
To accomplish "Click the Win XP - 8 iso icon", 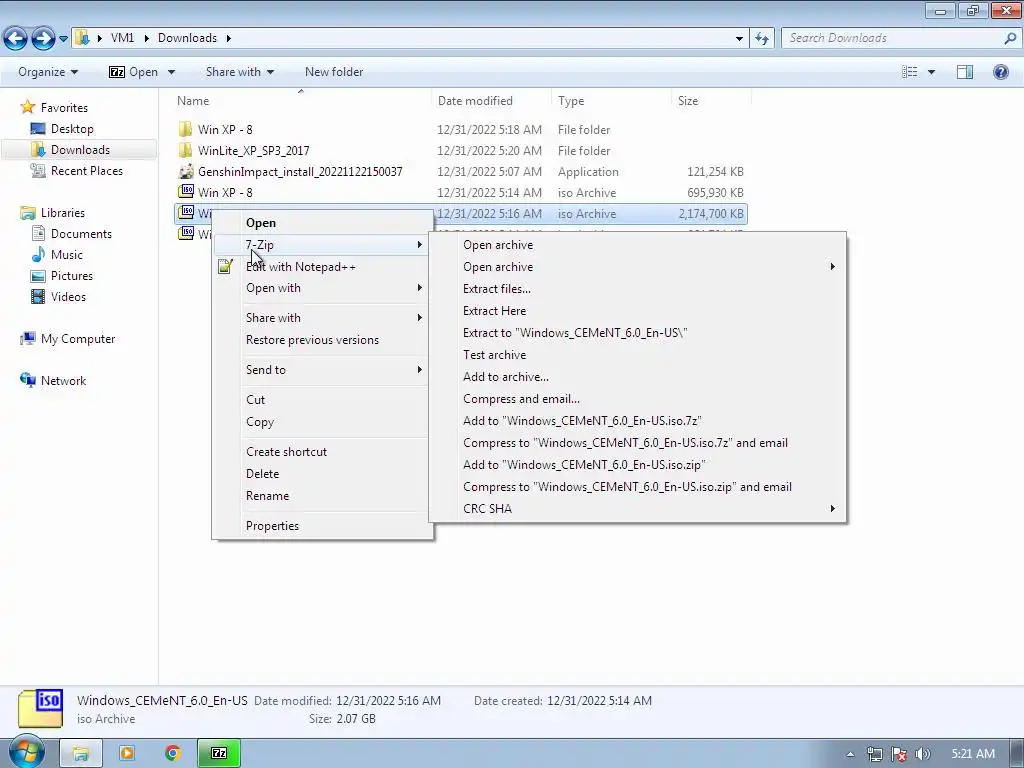I will pyautogui.click(x=186, y=192).
